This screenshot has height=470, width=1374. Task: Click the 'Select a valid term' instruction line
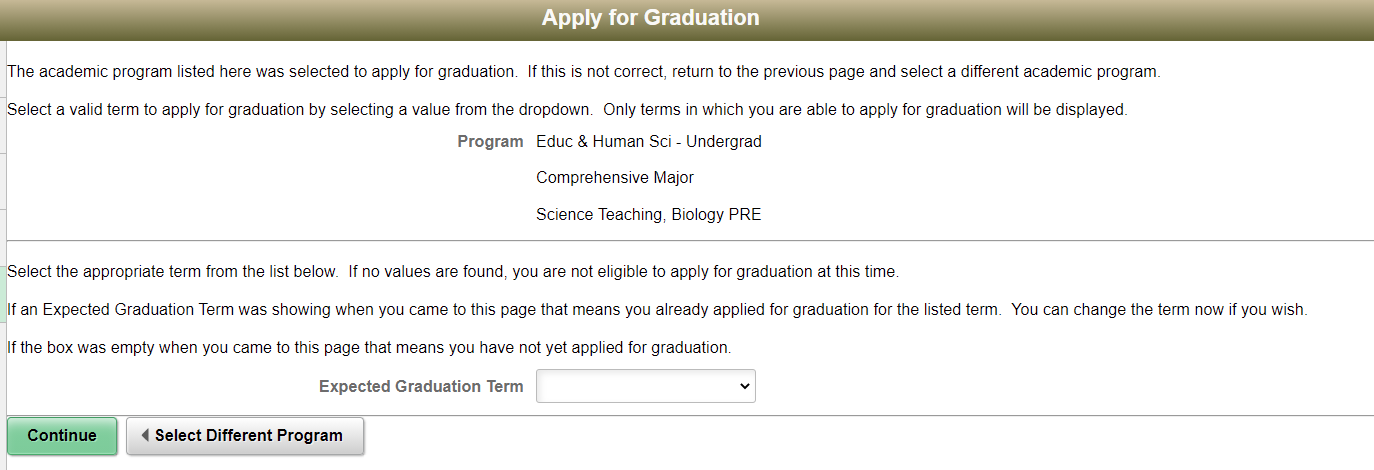click(566, 110)
